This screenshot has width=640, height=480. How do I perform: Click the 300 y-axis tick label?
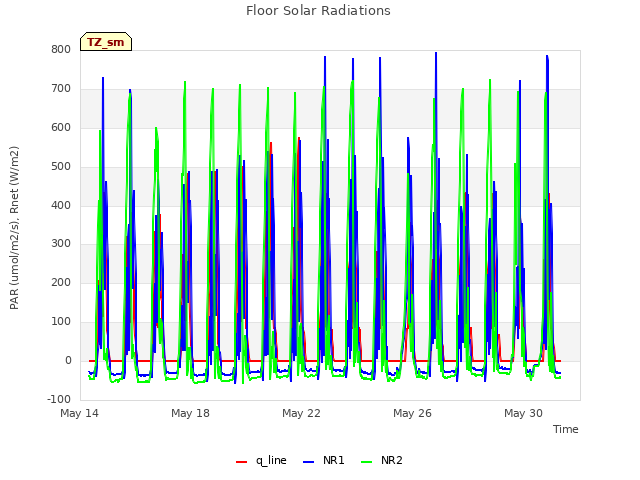(x=61, y=244)
